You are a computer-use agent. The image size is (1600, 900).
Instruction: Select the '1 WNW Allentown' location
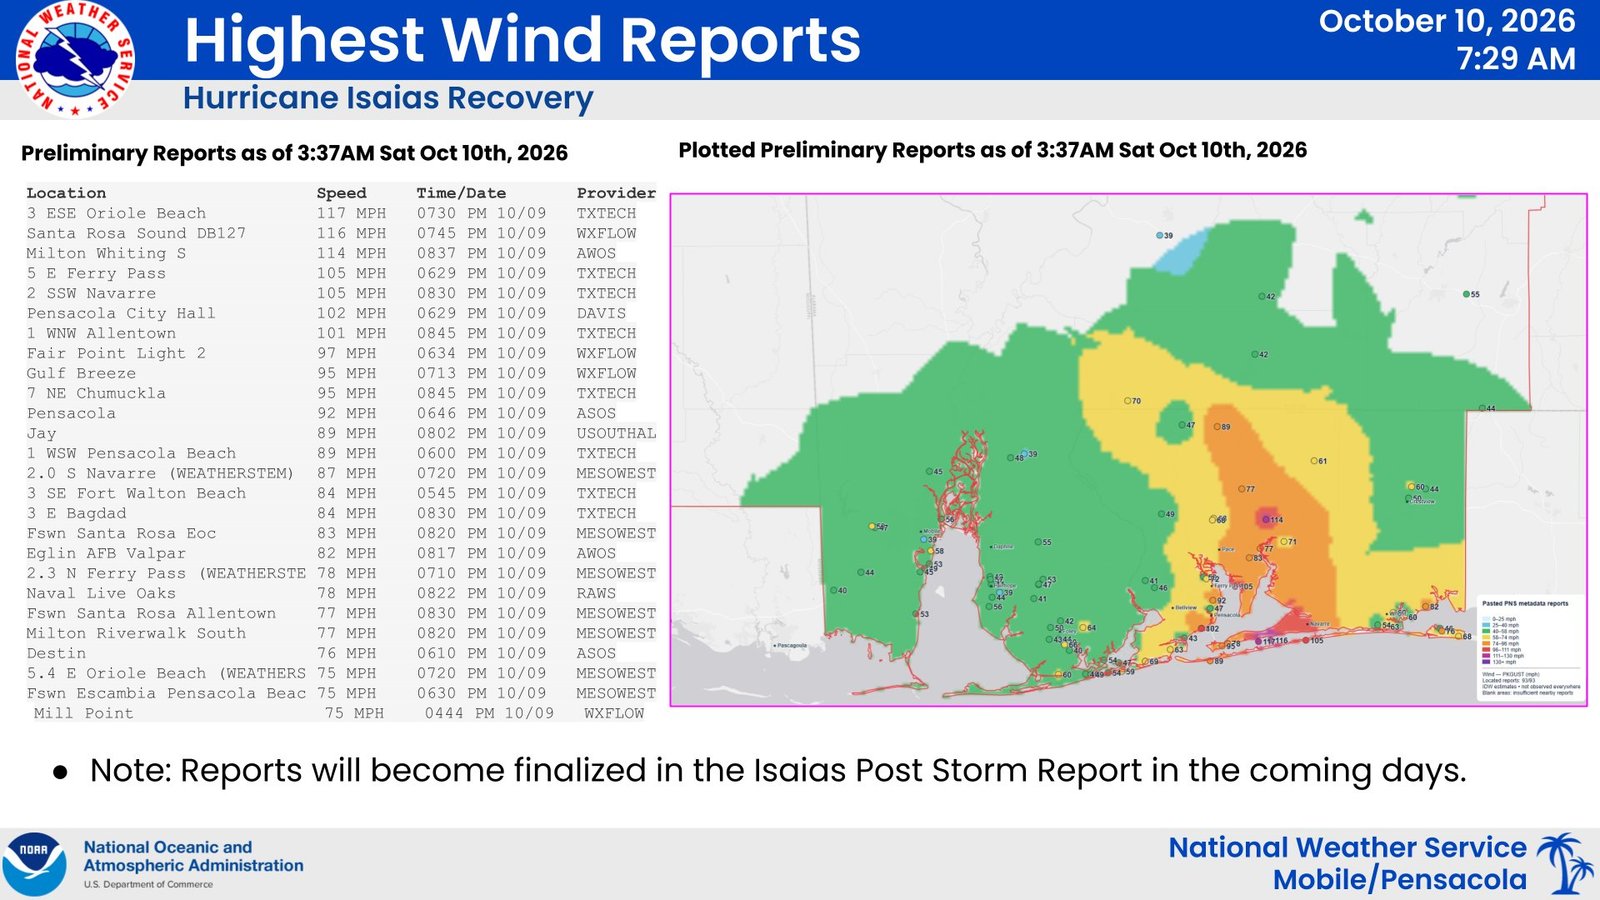point(101,333)
